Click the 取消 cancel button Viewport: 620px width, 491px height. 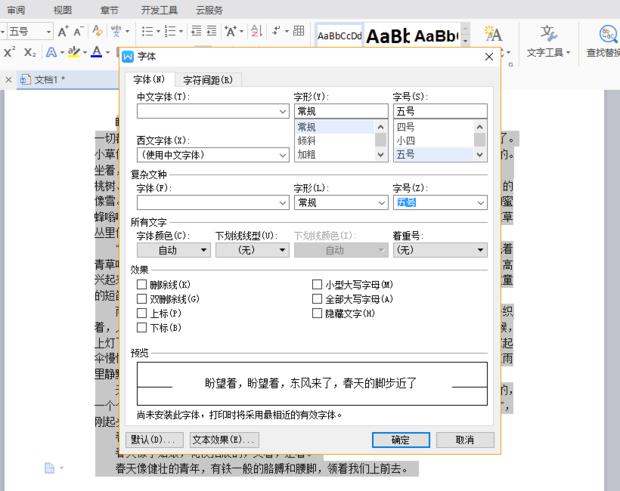tap(465, 440)
